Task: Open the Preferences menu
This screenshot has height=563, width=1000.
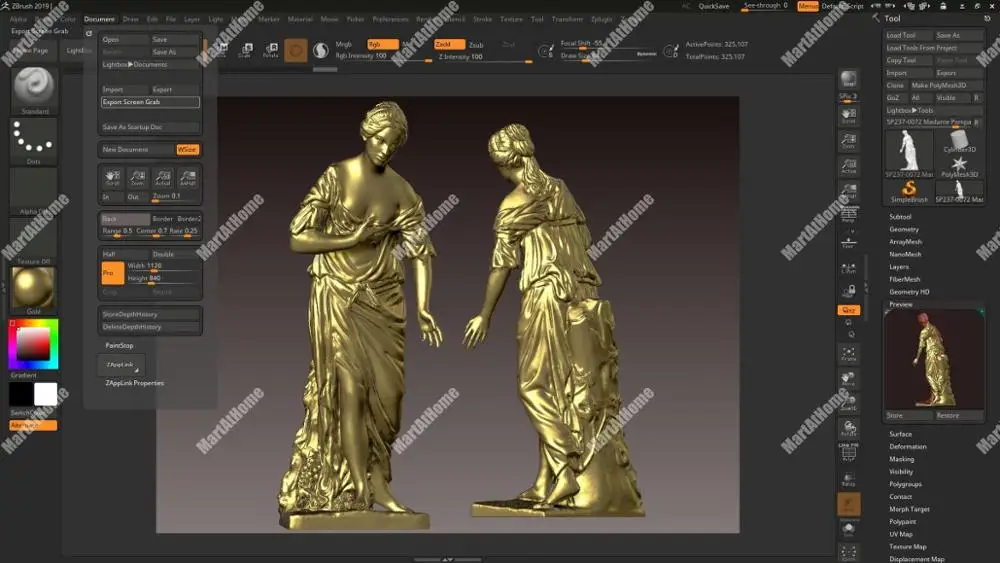Action: [390, 19]
